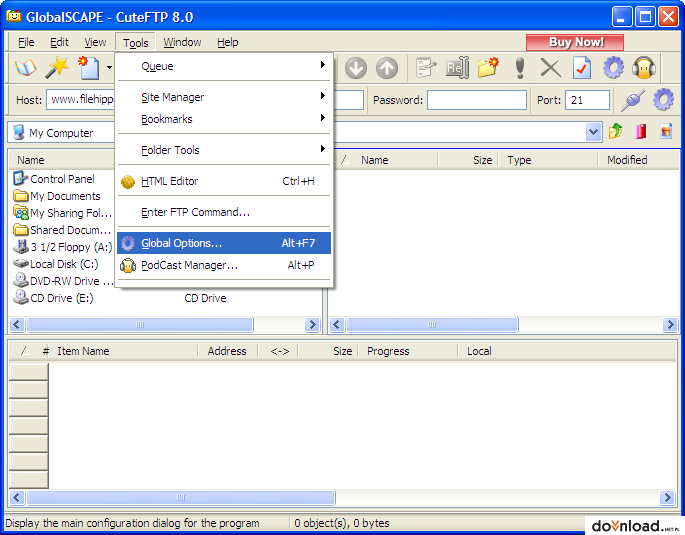This screenshot has width=685, height=535.
Task: Select Global Options menu entry
Action: (223, 243)
